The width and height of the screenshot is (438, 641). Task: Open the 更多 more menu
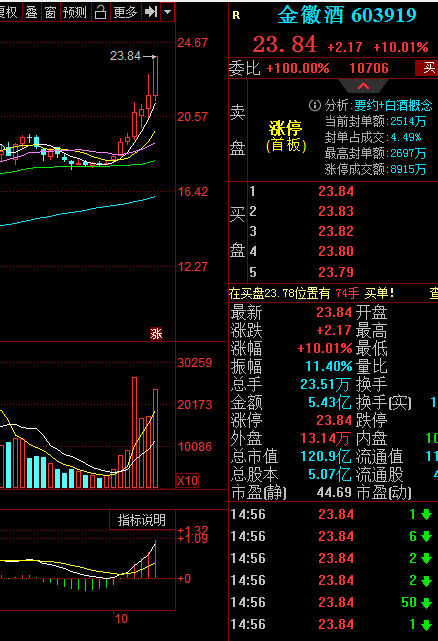tap(125, 12)
